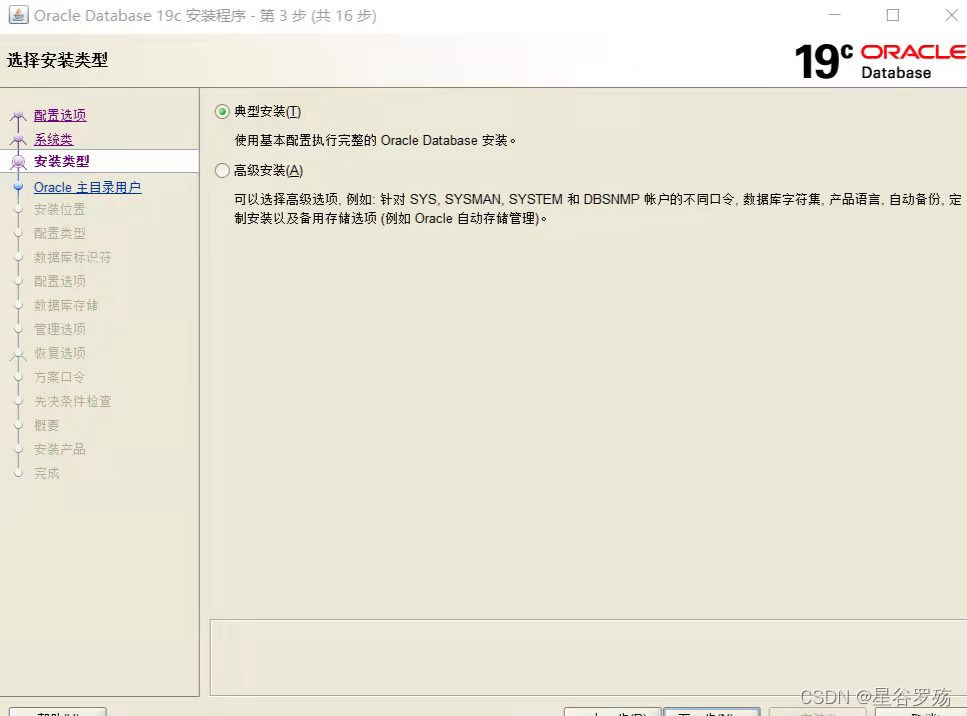
Task: Click the step node icon beside 系统类
Action: (19, 139)
